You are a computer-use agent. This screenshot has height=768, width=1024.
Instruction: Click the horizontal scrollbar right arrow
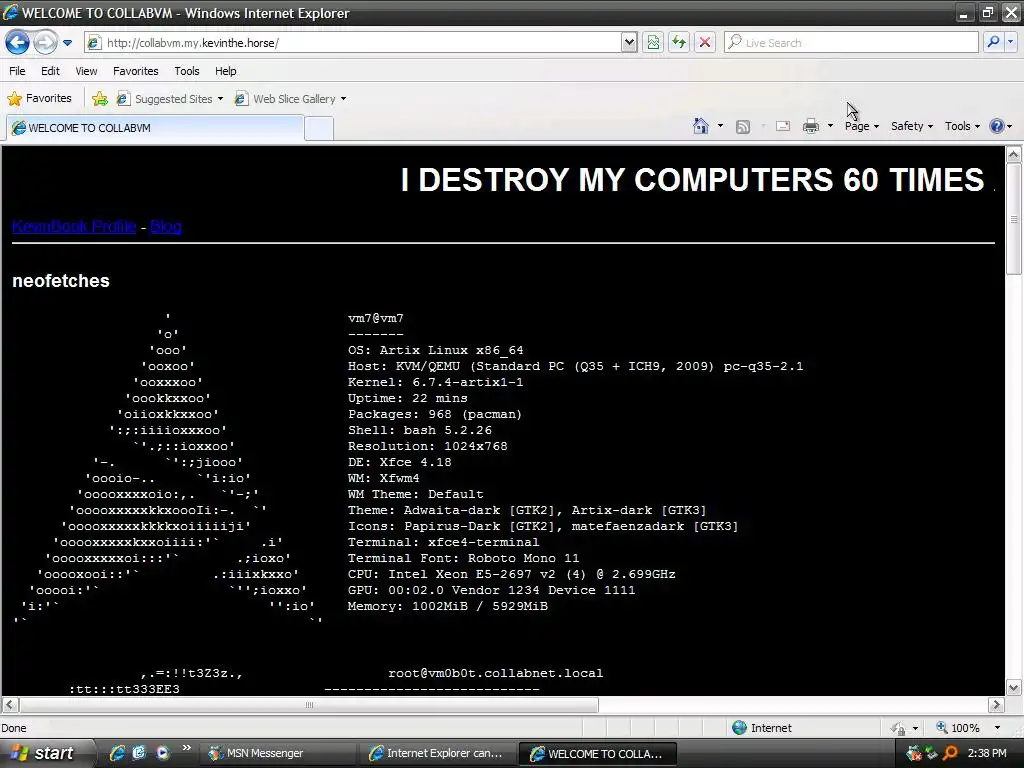click(996, 705)
